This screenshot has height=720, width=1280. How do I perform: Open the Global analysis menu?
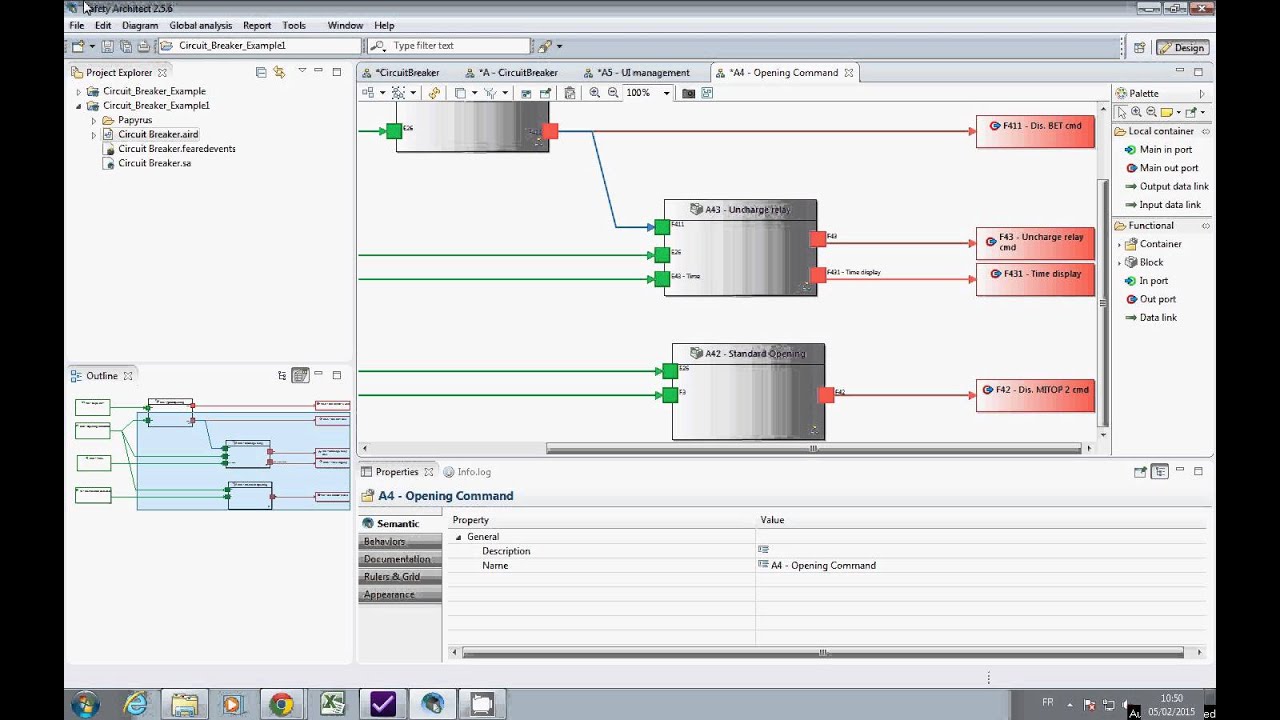pyautogui.click(x=201, y=25)
